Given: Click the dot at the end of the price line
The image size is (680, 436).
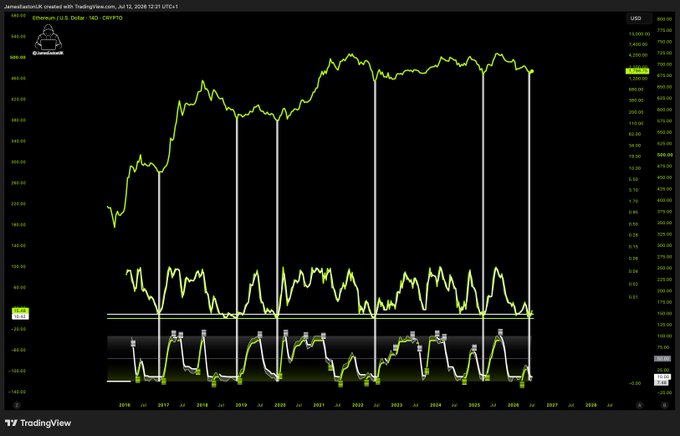Looking at the screenshot, I should pyautogui.click(x=532, y=71).
